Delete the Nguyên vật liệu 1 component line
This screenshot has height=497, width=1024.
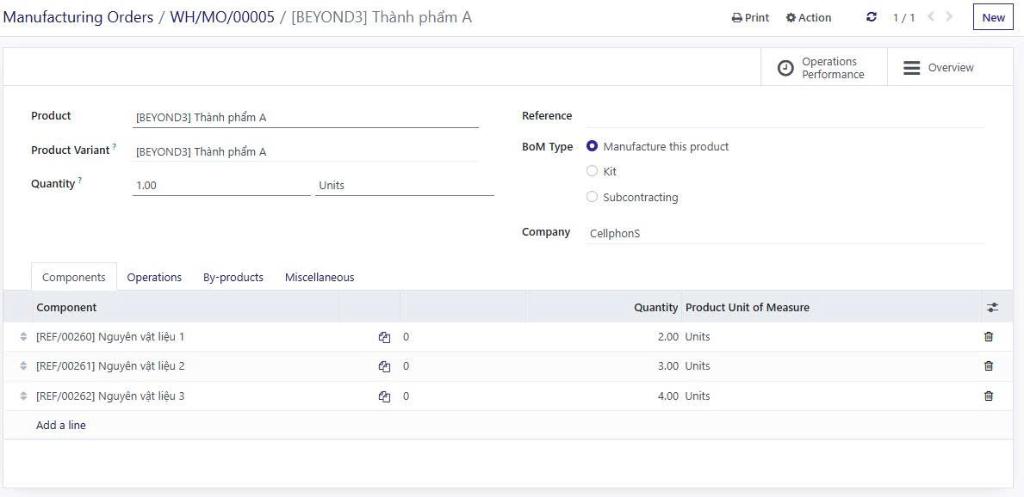click(x=988, y=337)
